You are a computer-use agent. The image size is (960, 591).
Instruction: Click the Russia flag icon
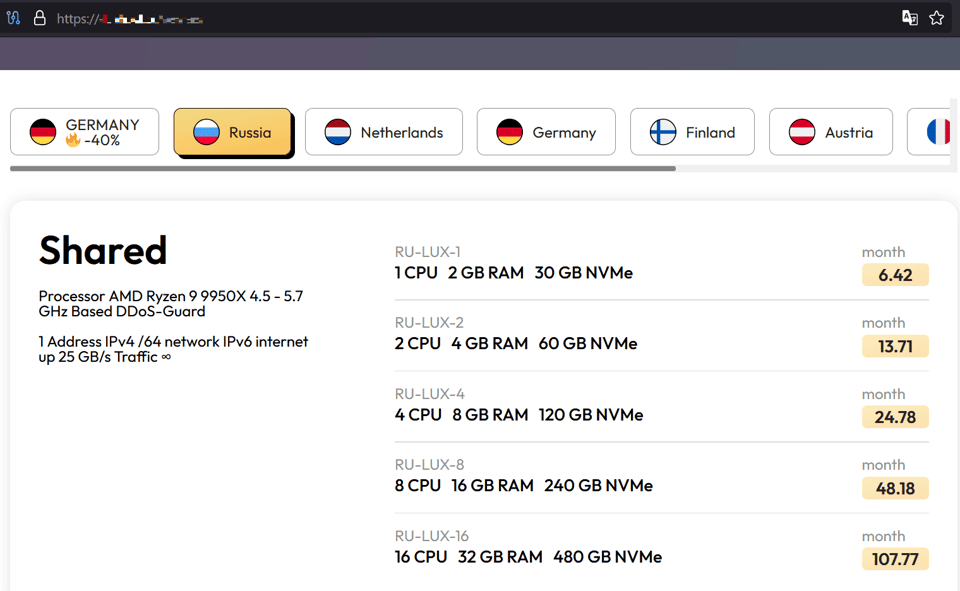click(206, 132)
